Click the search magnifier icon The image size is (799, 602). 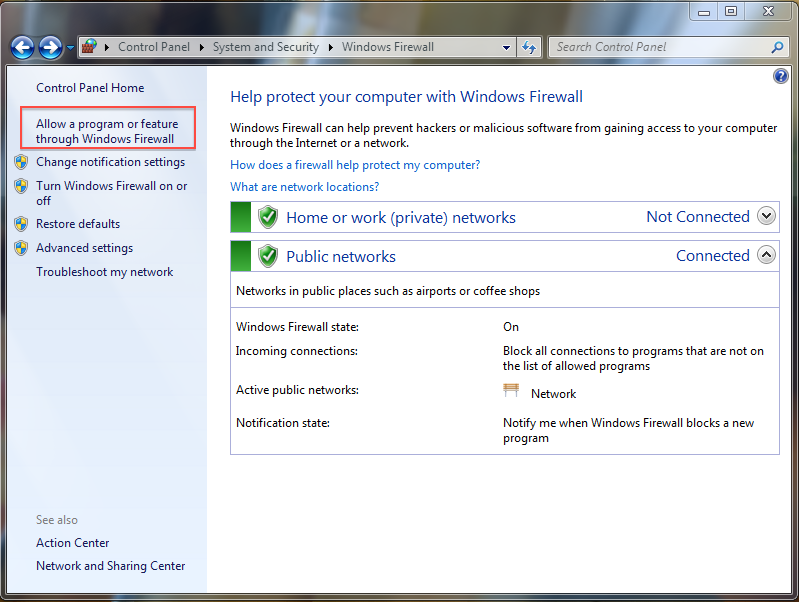click(777, 47)
